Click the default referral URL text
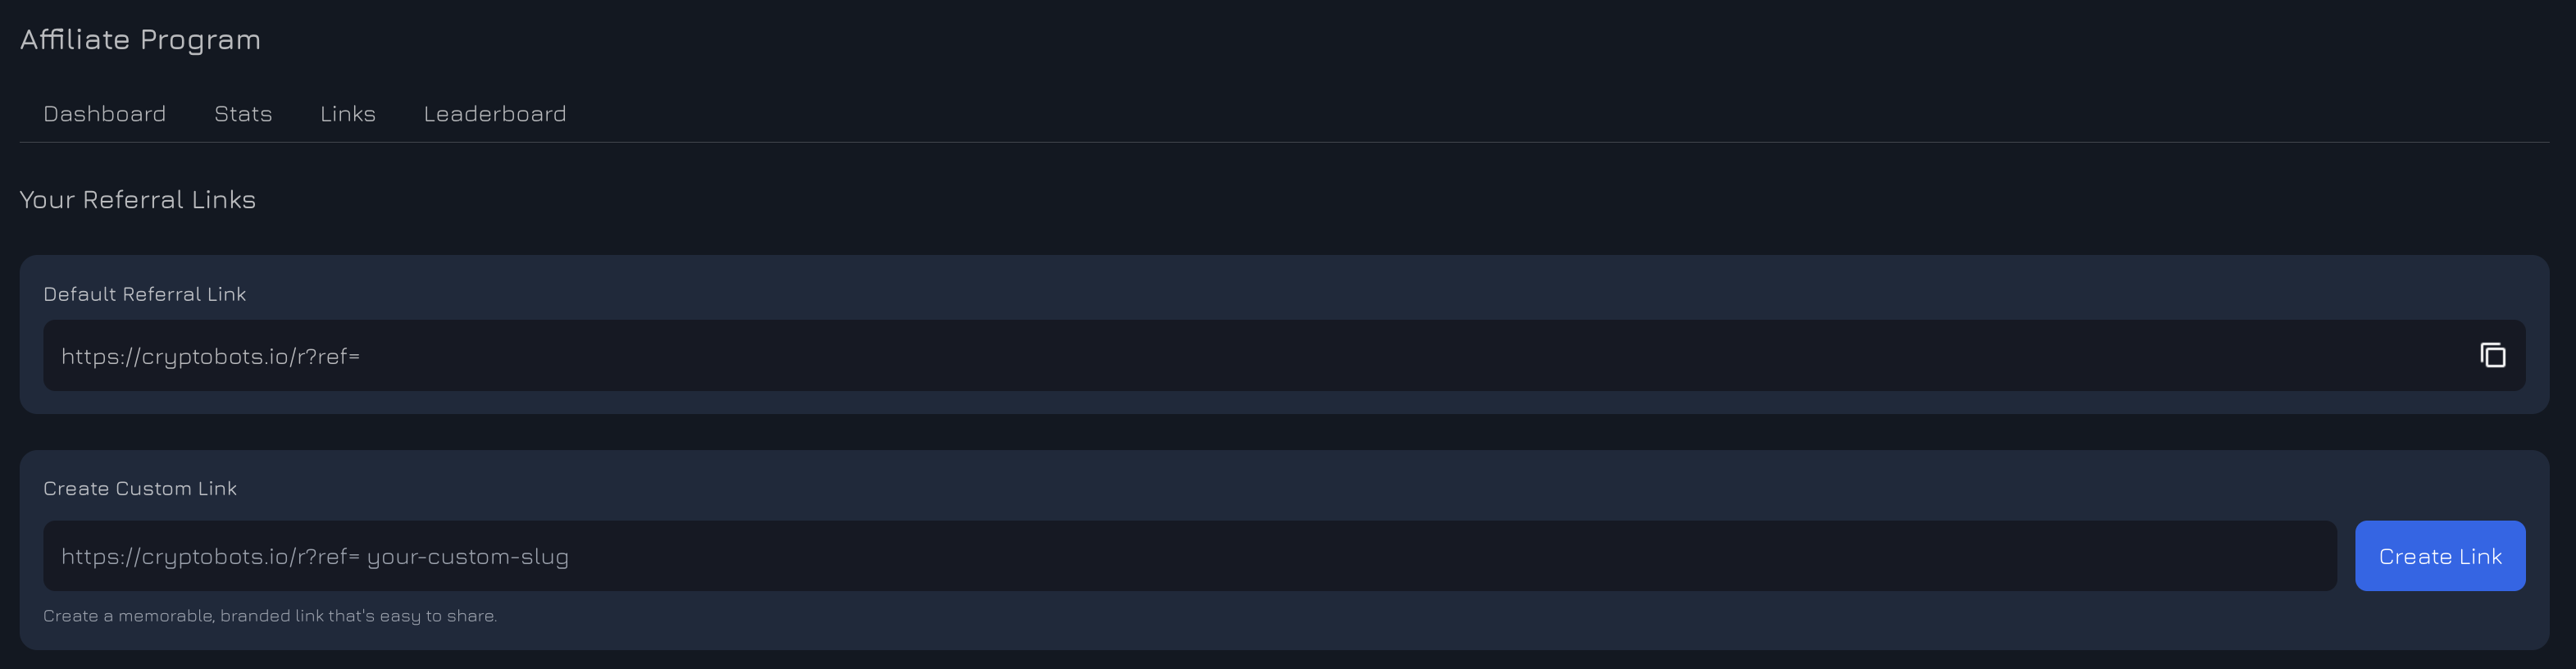Viewport: 2576px width, 669px height. pos(210,356)
